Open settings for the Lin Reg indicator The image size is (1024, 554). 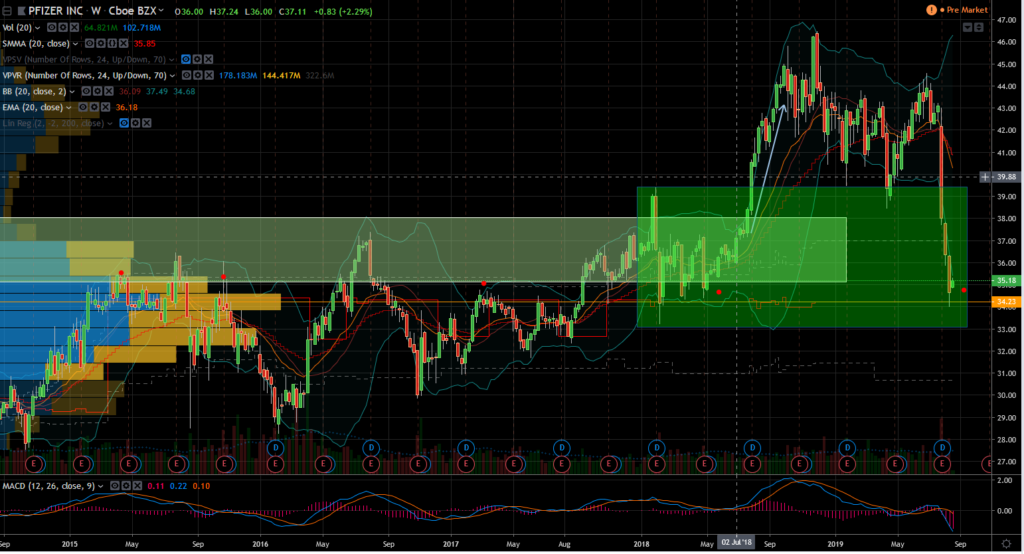(135, 123)
